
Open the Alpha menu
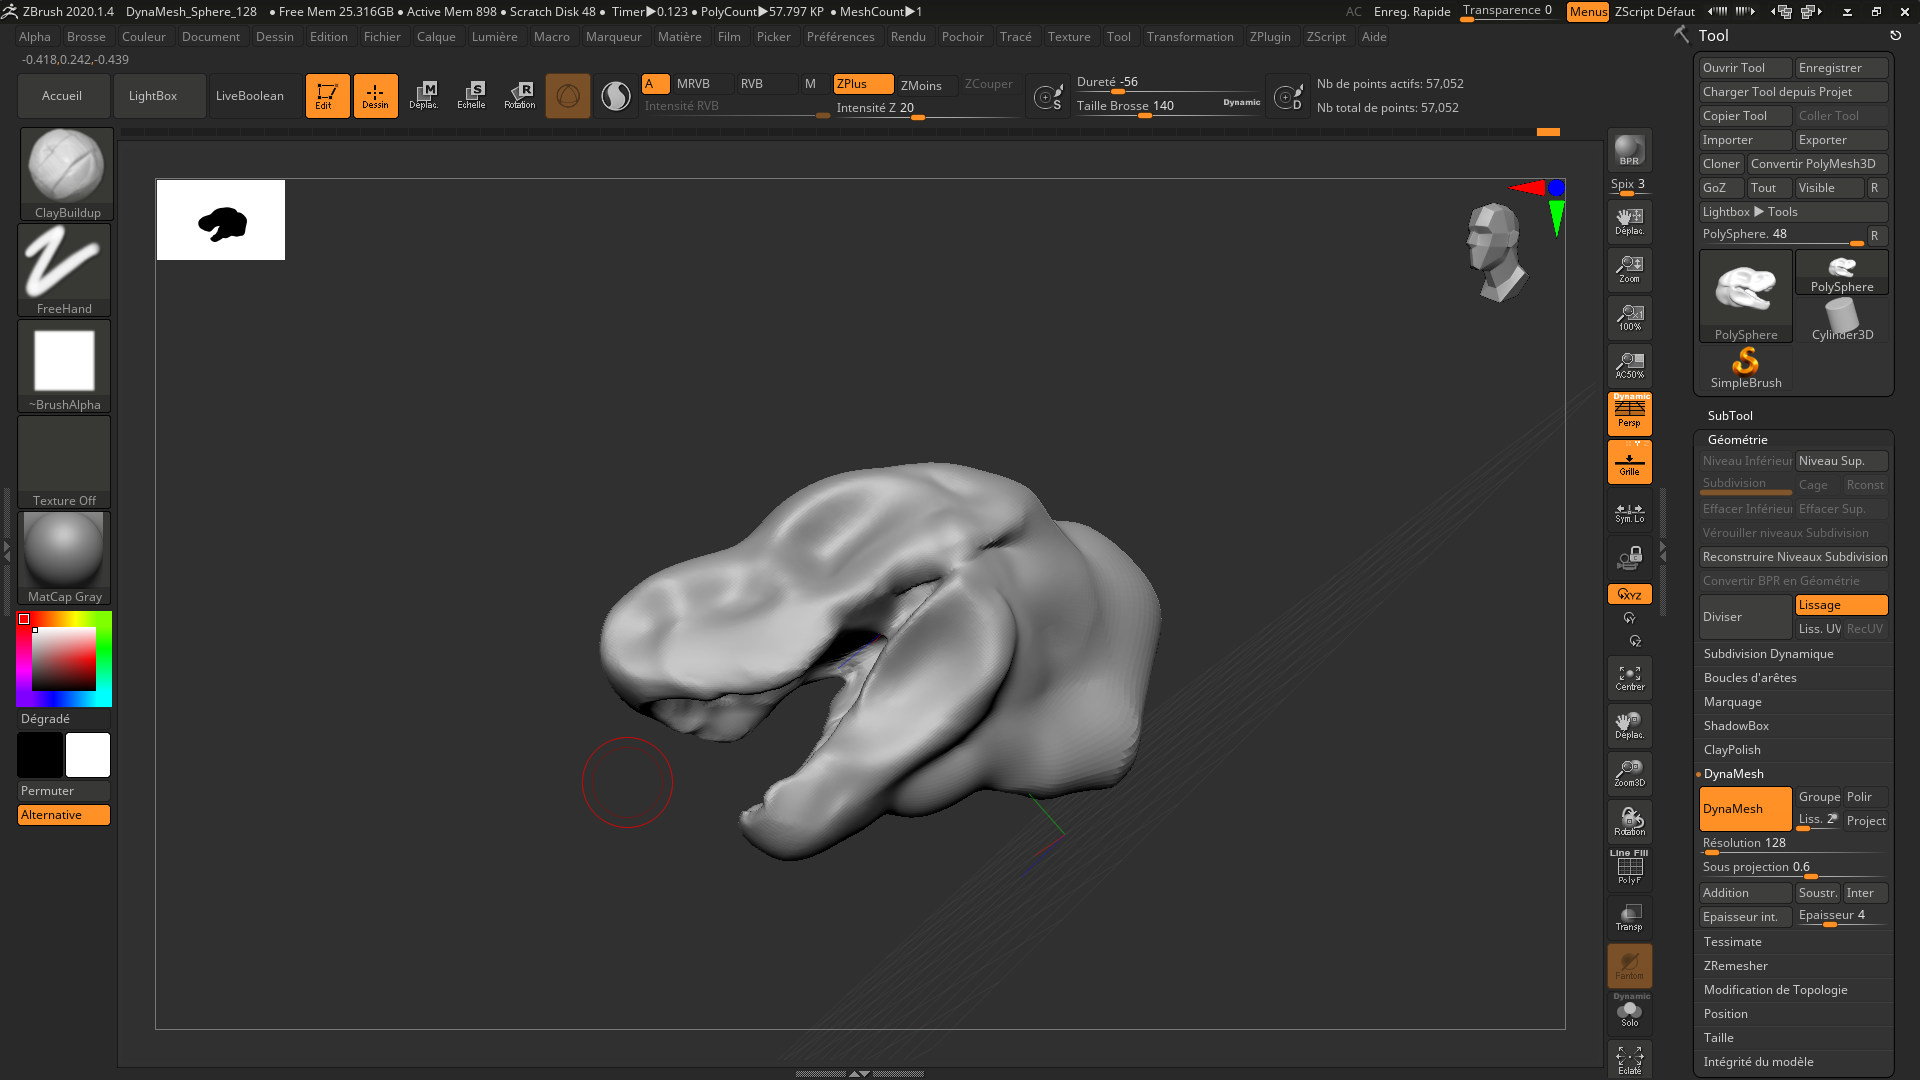point(34,37)
